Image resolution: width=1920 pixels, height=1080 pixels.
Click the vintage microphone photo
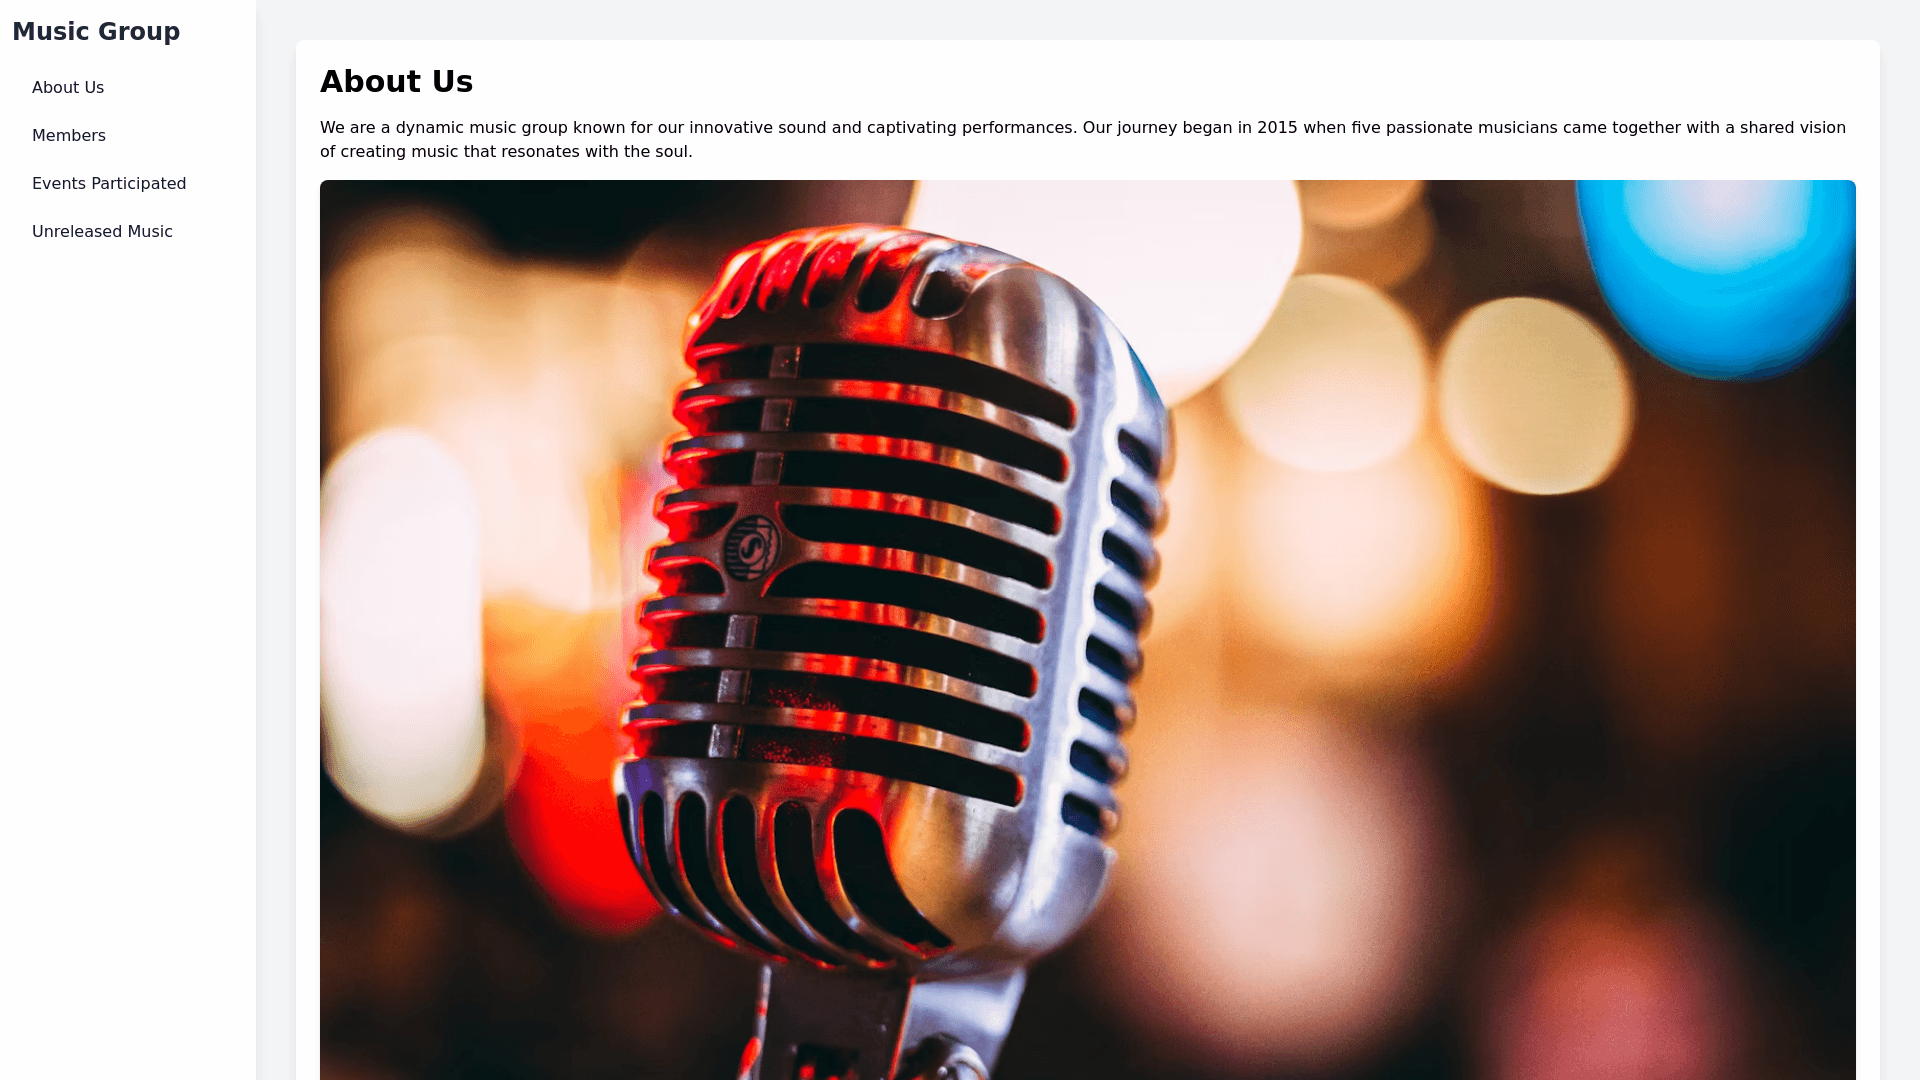(1088, 630)
